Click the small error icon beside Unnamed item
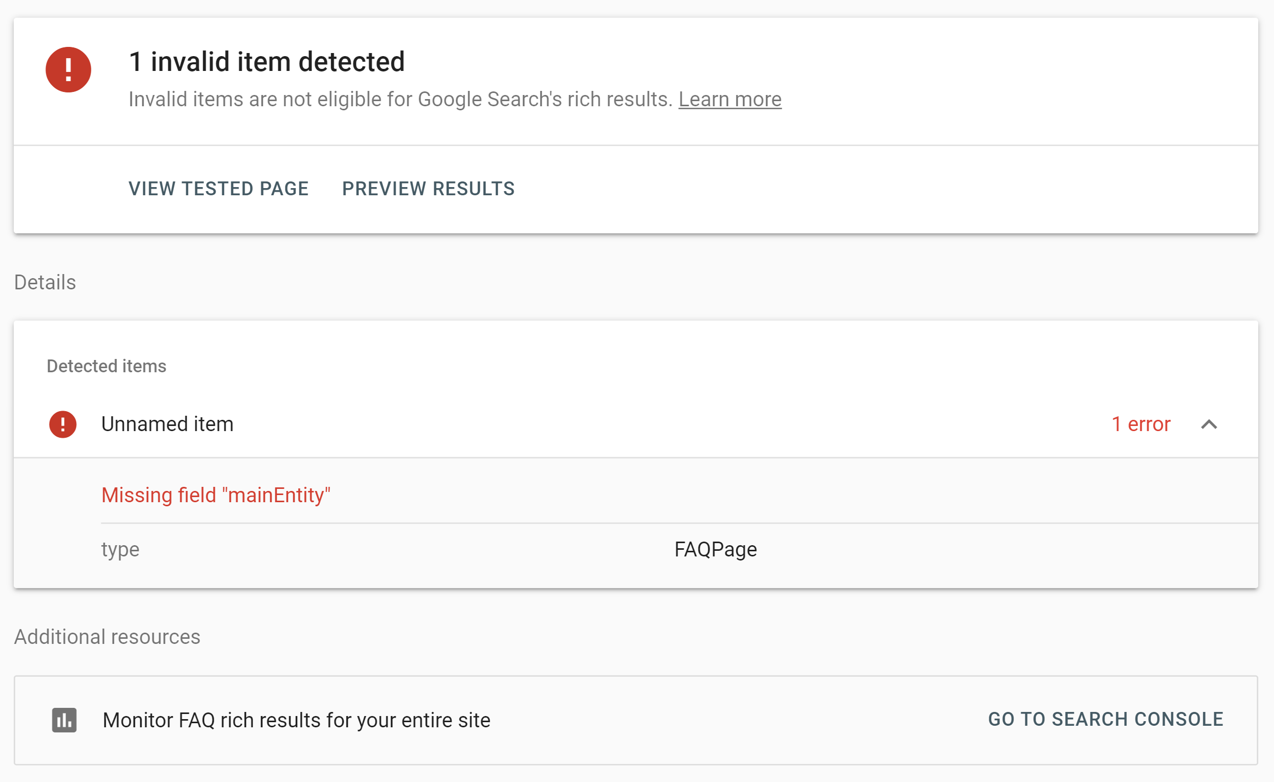 point(63,424)
